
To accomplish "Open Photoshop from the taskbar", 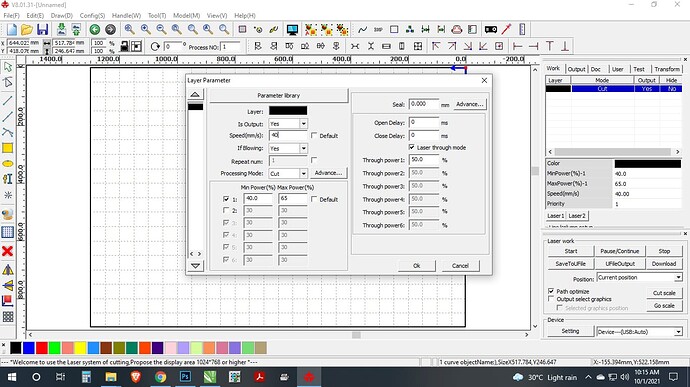I will (185, 377).
